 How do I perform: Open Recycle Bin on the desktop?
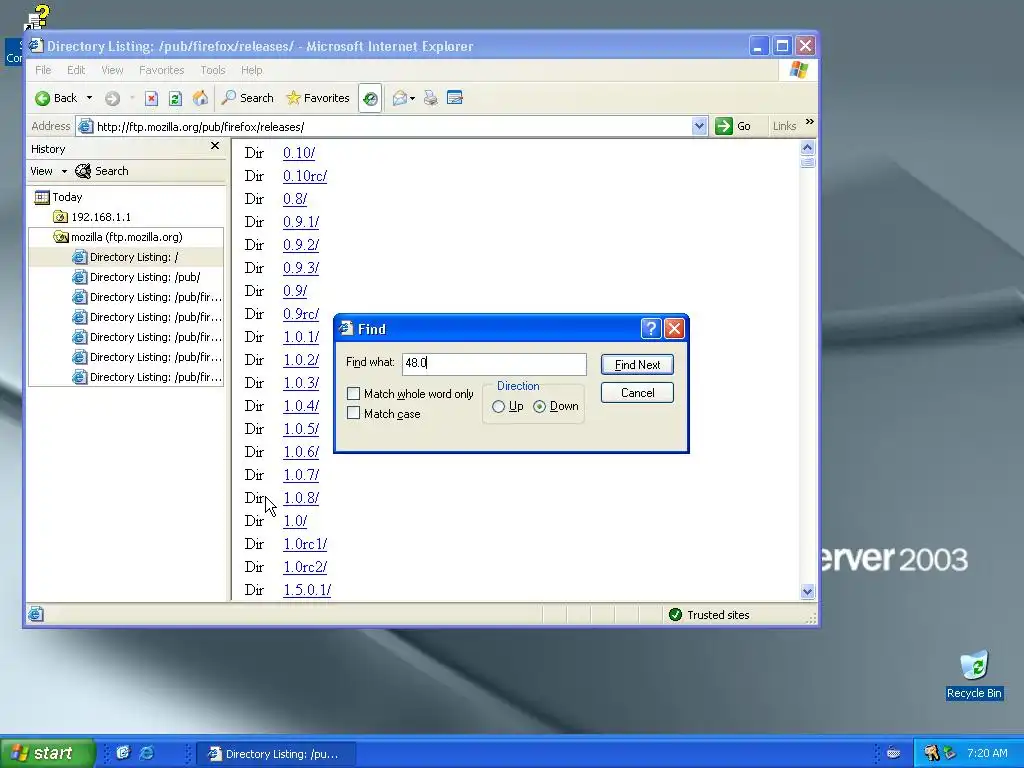click(x=974, y=675)
